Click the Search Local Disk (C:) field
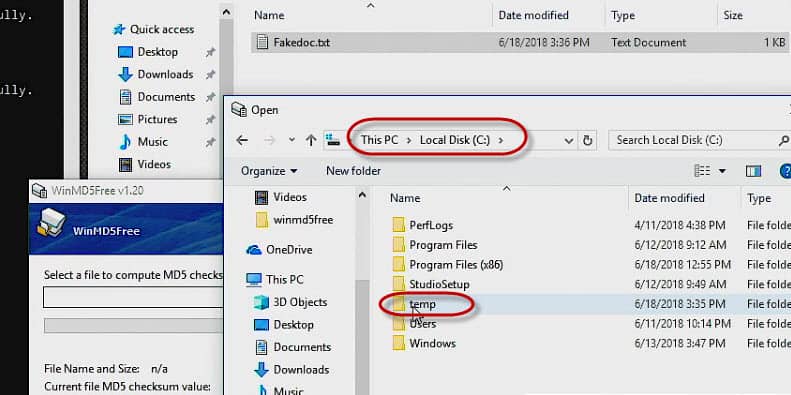 point(698,140)
